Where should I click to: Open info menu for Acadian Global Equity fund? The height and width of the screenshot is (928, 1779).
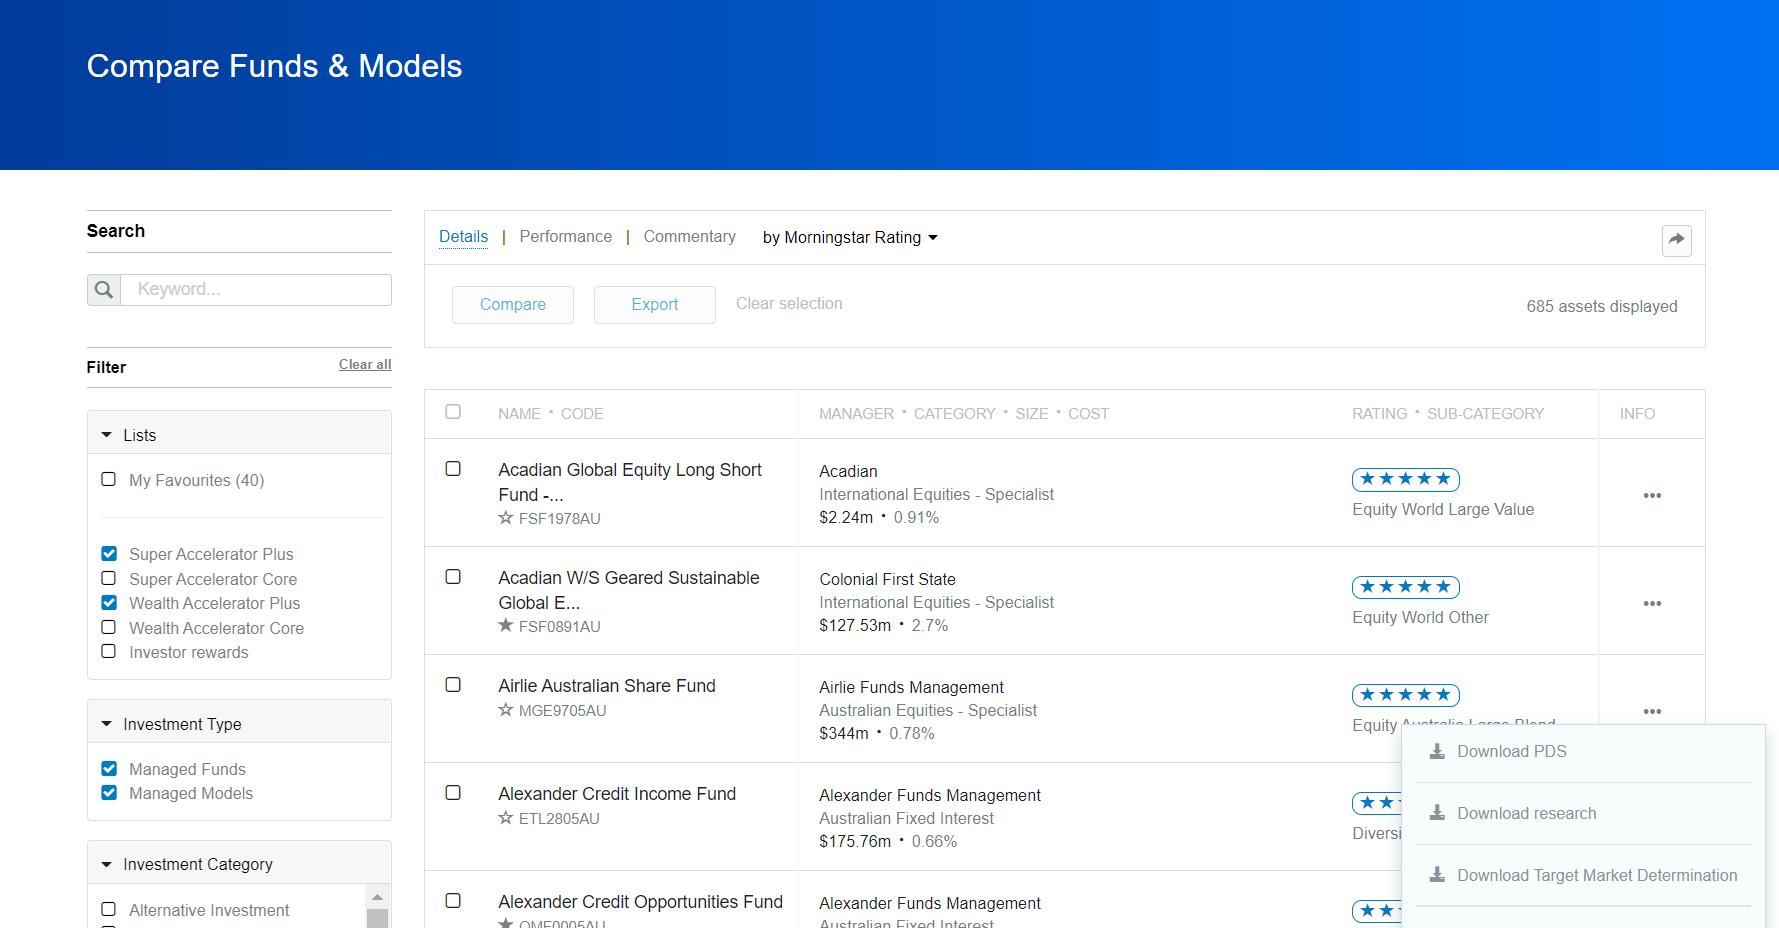1652,495
